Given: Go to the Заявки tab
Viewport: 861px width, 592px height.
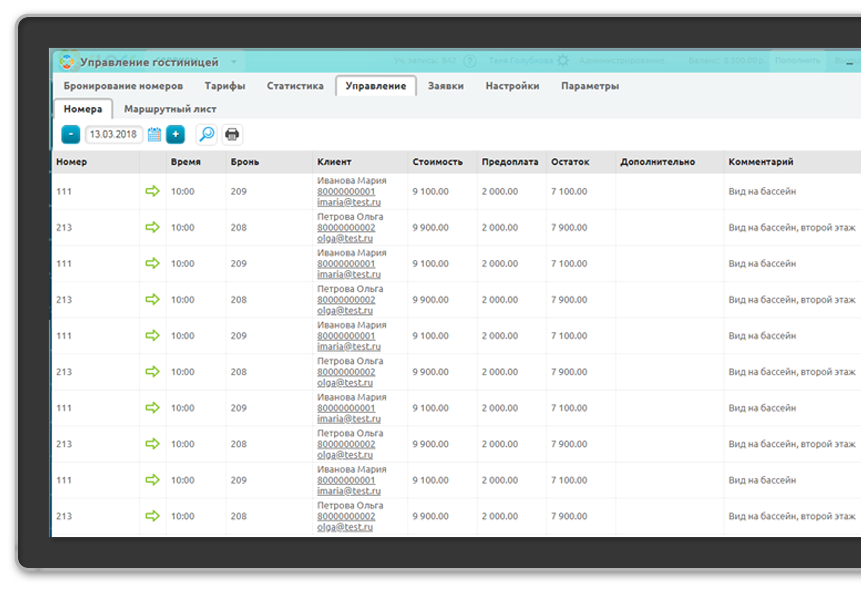Looking at the screenshot, I should [x=445, y=86].
